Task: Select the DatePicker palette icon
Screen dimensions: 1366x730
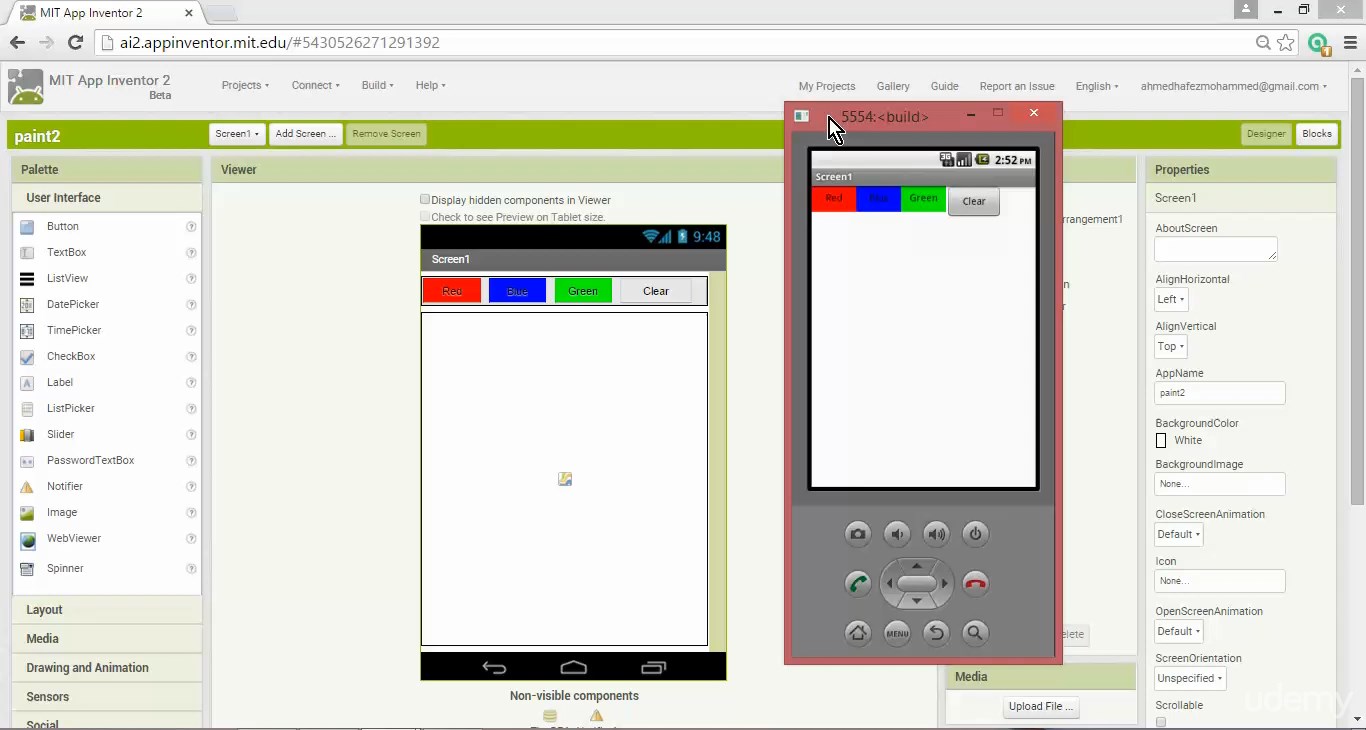Action: click(x=27, y=305)
